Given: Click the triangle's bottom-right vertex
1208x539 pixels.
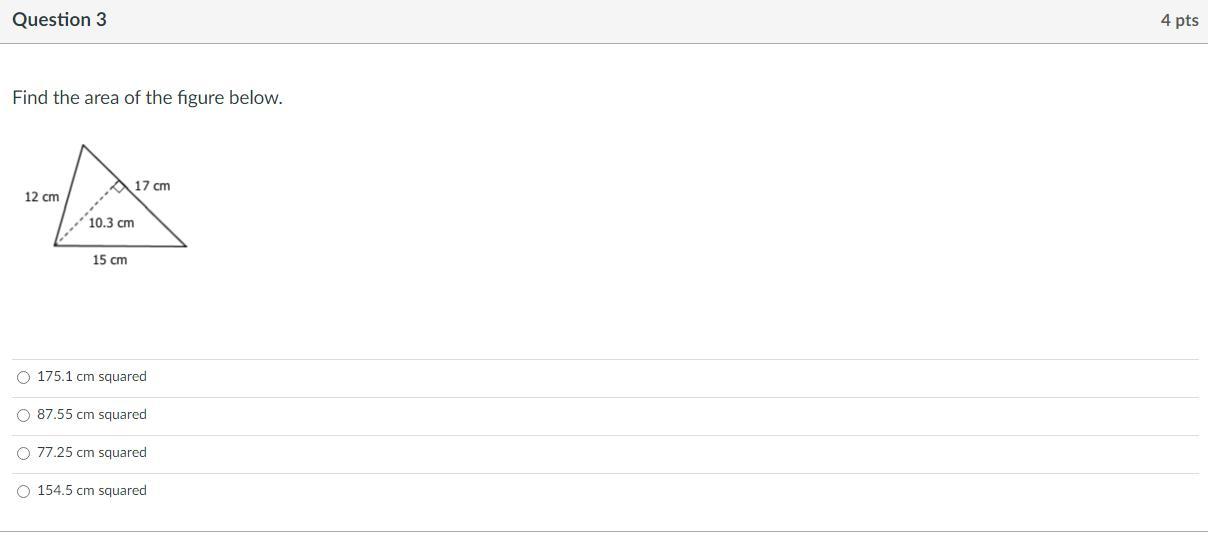Looking at the screenshot, I should point(185,244).
